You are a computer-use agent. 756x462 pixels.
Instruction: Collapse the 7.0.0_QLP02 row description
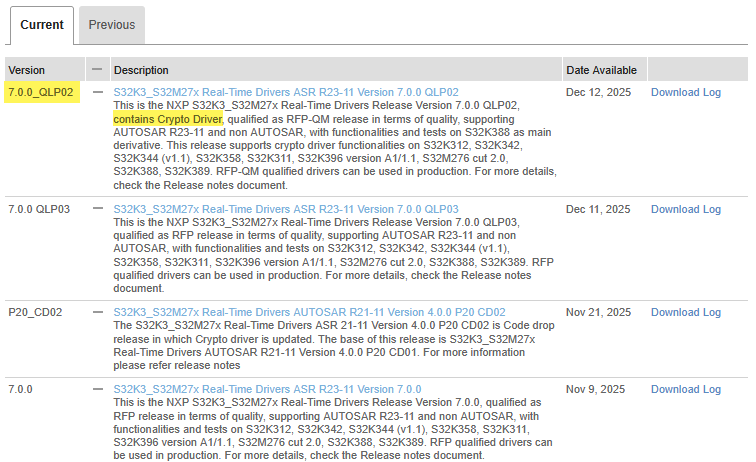click(98, 92)
